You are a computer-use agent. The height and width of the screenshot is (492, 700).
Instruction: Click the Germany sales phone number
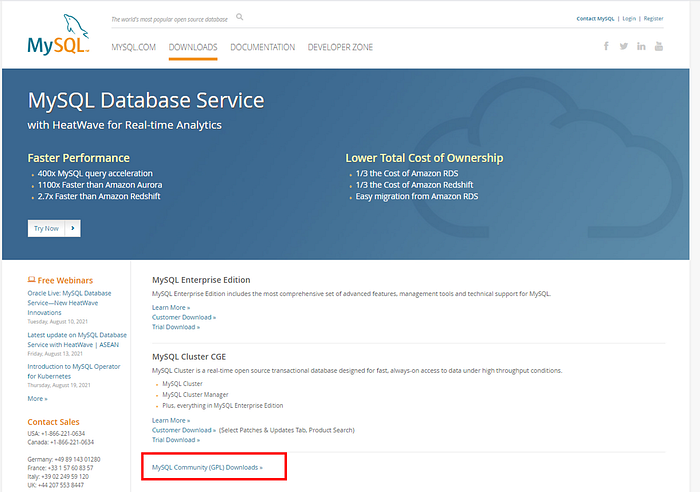pyautogui.click(x=77, y=459)
